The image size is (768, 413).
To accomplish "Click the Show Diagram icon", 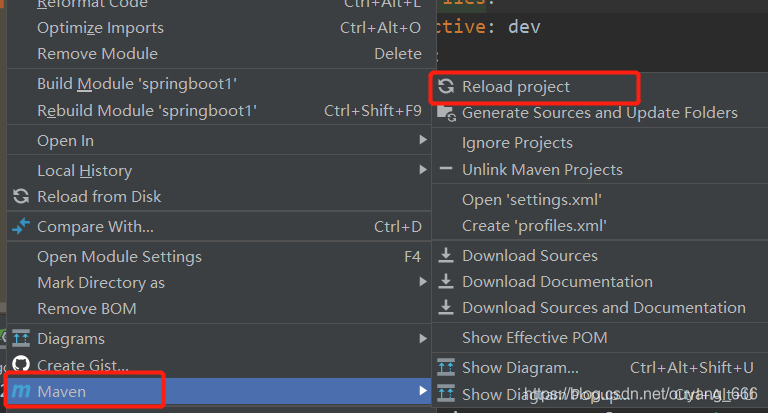I will click(x=446, y=367).
